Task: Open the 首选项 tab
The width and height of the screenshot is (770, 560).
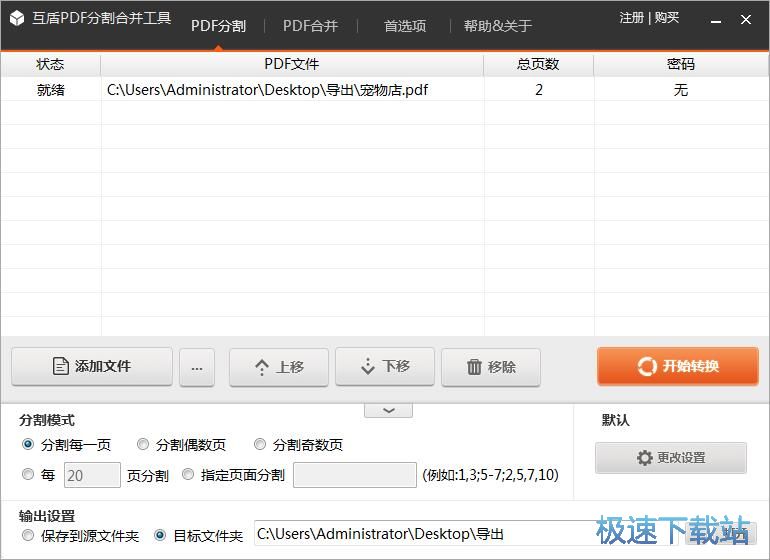Action: (405, 26)
